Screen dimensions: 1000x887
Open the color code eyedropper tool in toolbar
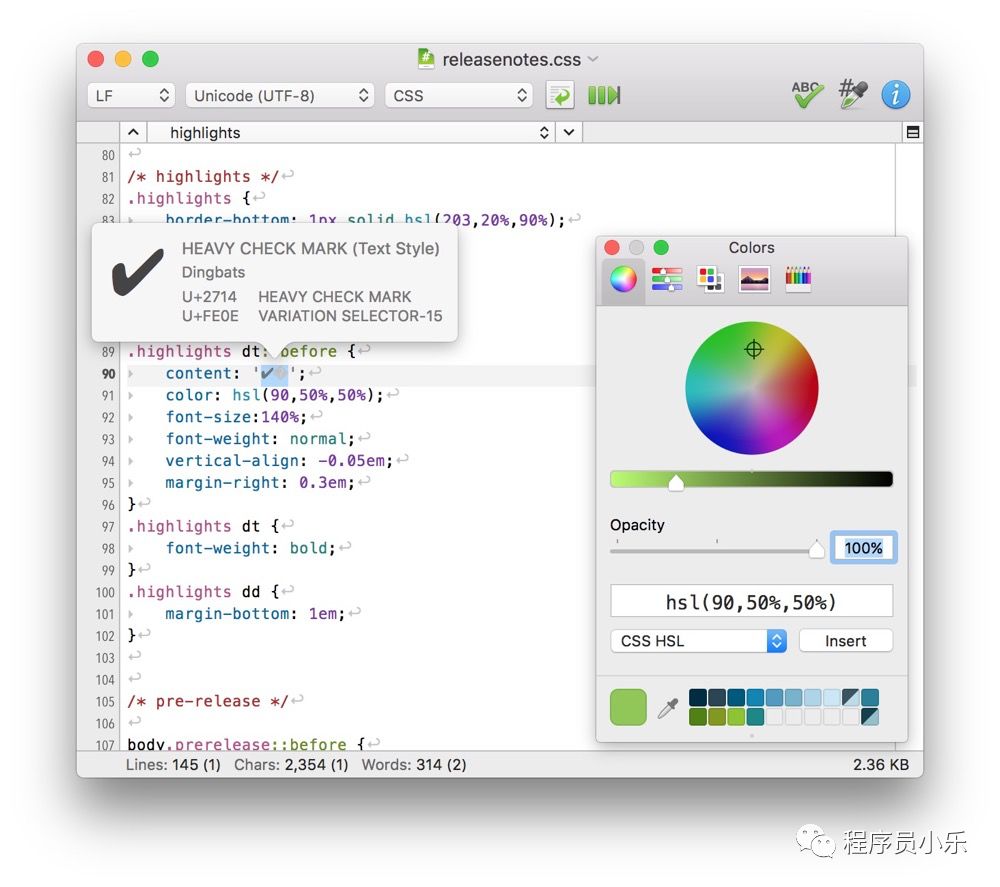tap(853, 94)
